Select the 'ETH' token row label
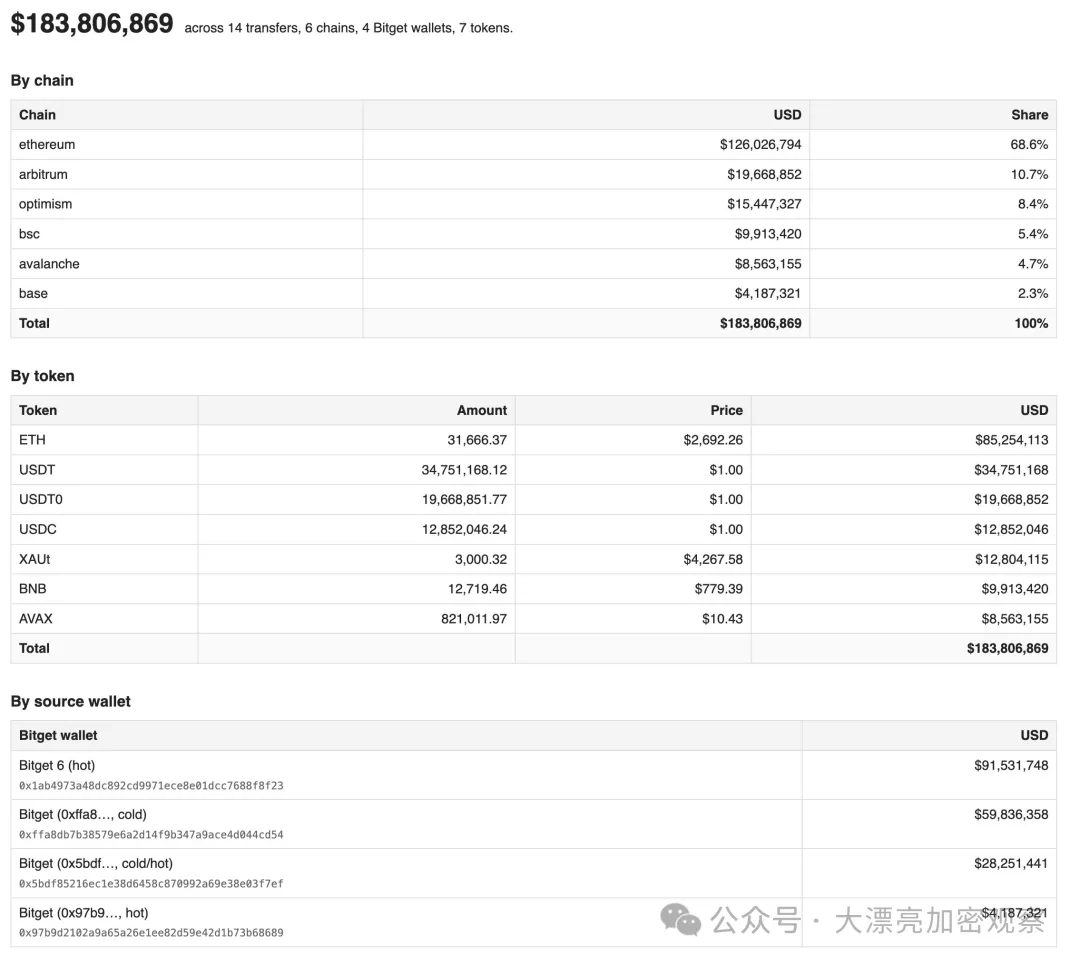Viewport: 1080px width, 964px height. 32,440
